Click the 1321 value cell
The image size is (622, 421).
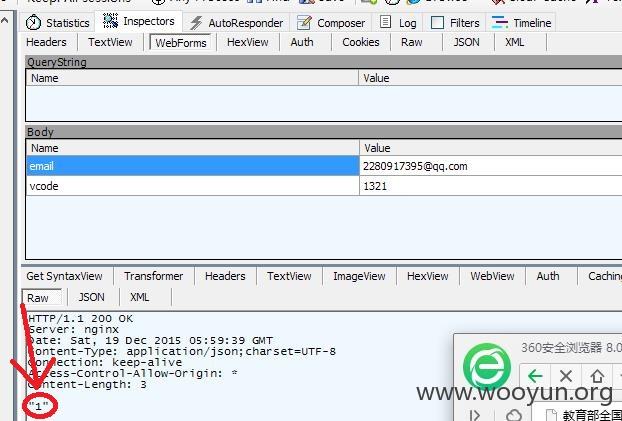[491, 186]
